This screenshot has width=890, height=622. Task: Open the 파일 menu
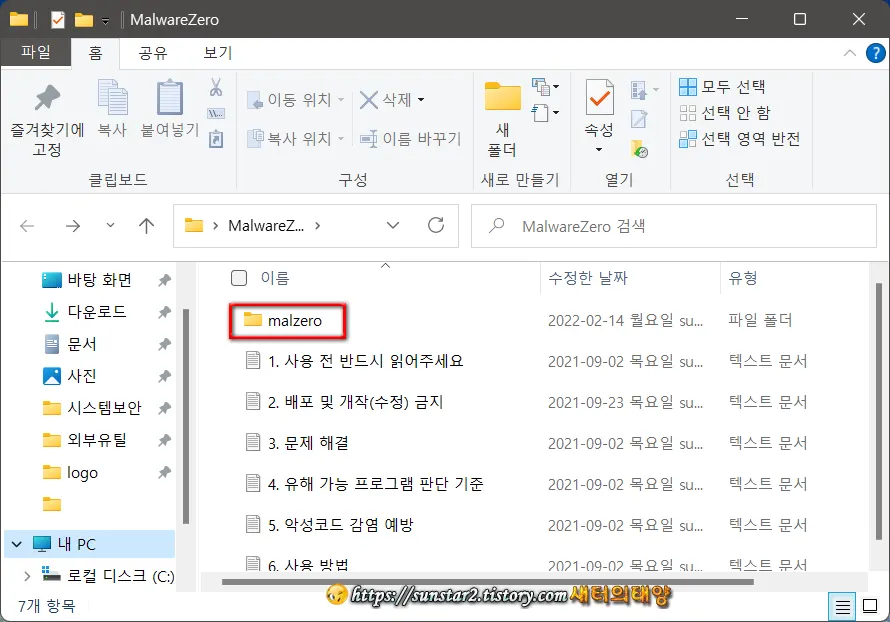coord(36,54)
